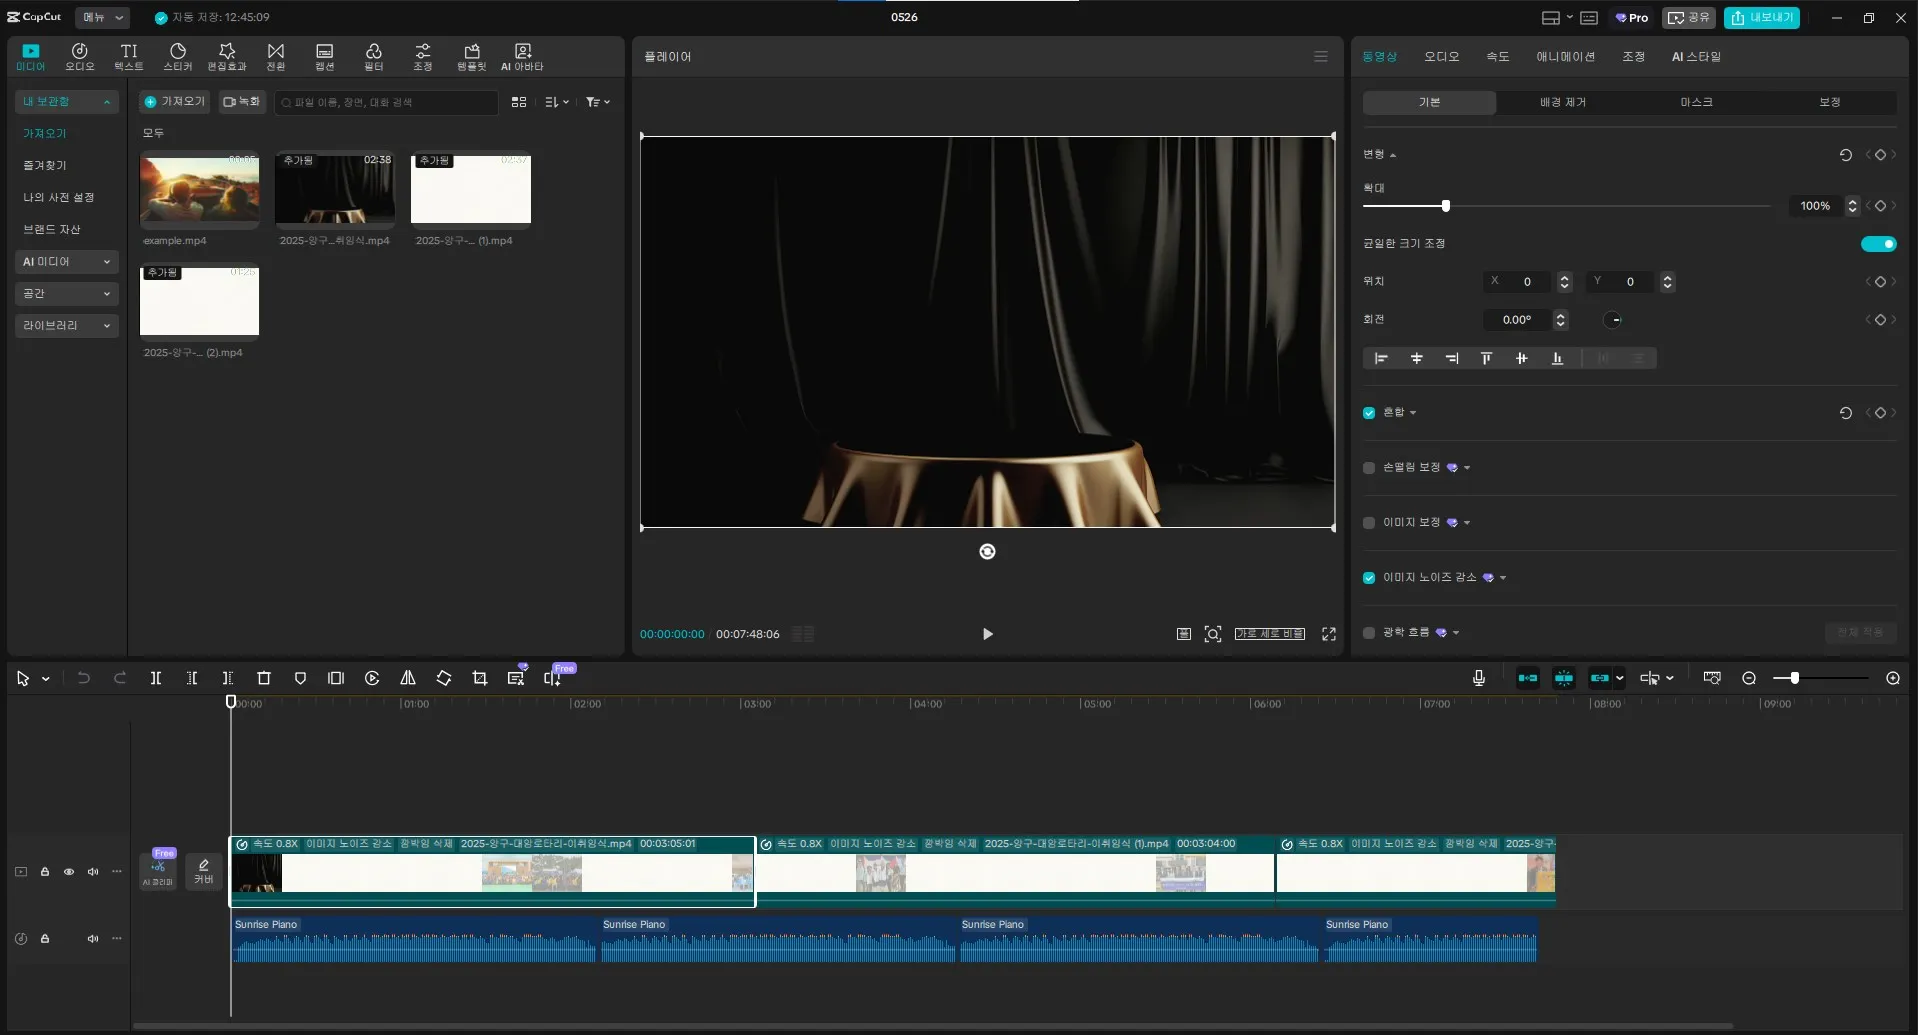Click the 공유 share button
This screenshot has height=1035, width=1918.
click(1689, 18)
